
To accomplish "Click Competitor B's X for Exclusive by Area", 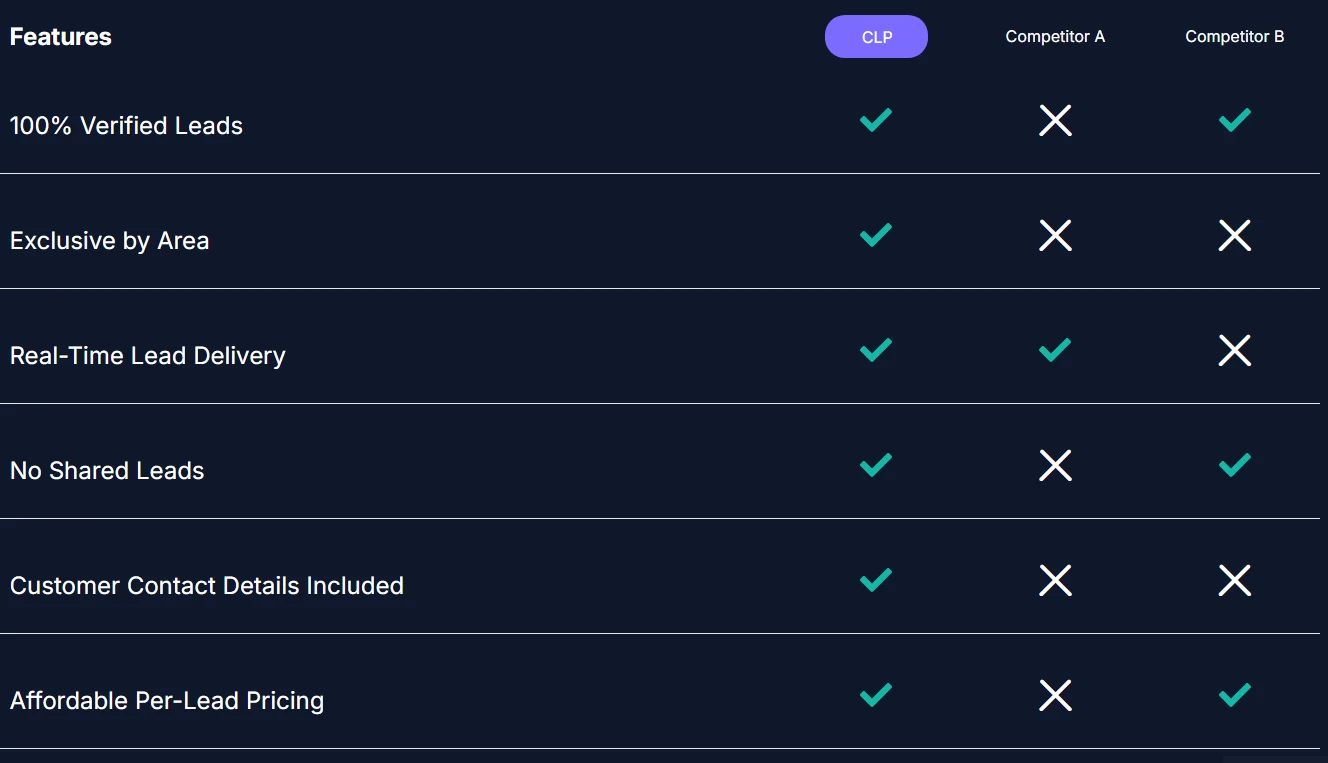I will tap(1235, 236).
